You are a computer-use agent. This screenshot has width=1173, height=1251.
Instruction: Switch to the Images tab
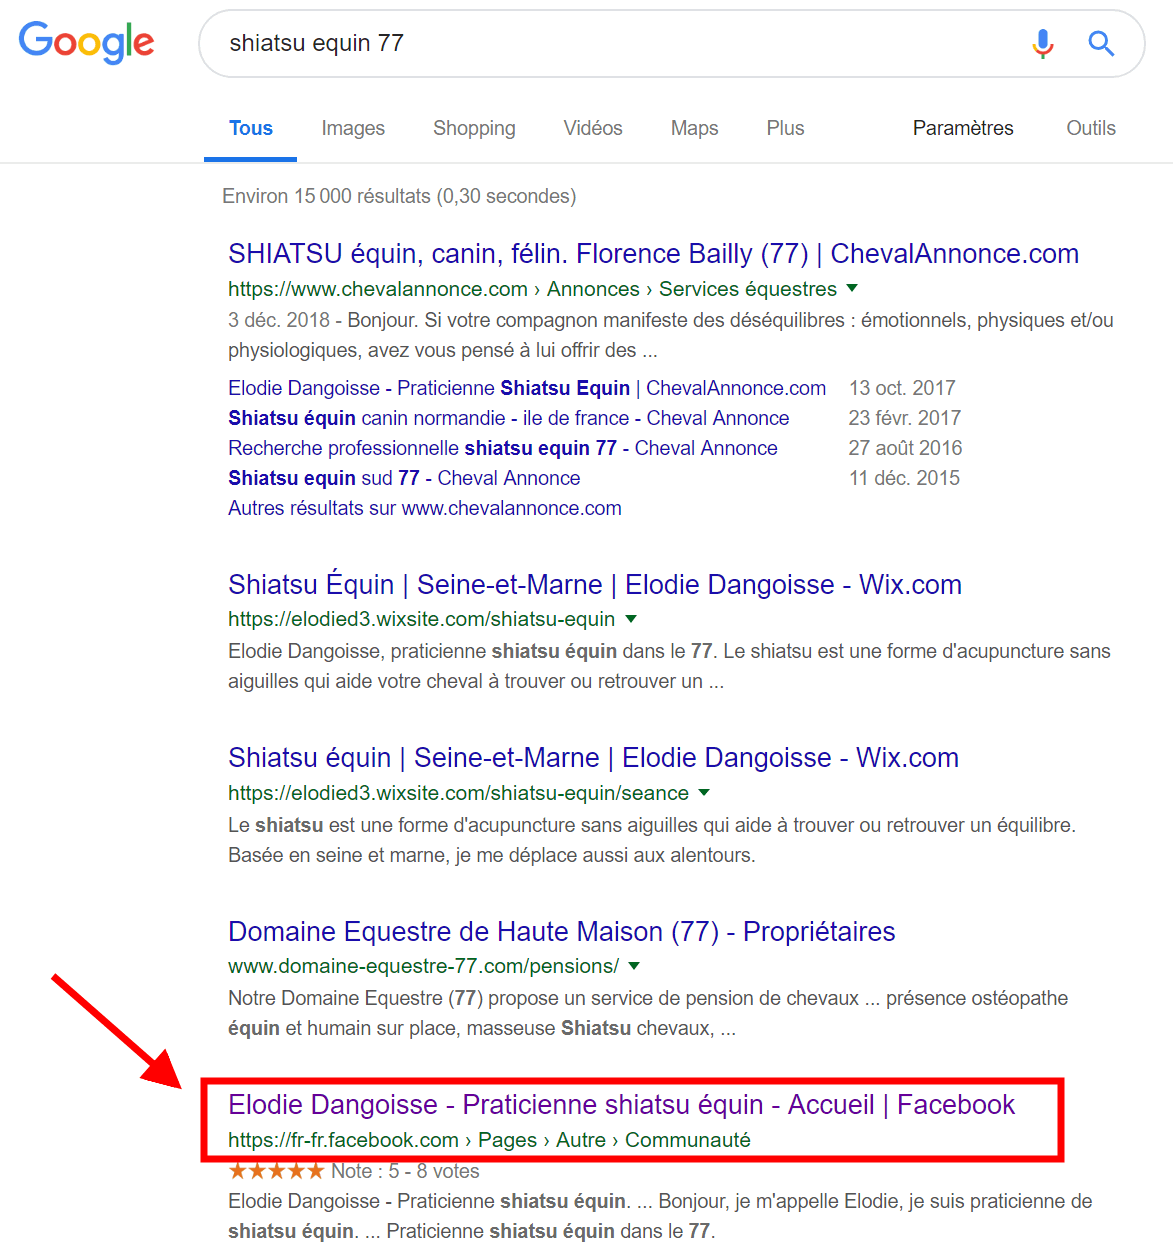click(353, 128)
